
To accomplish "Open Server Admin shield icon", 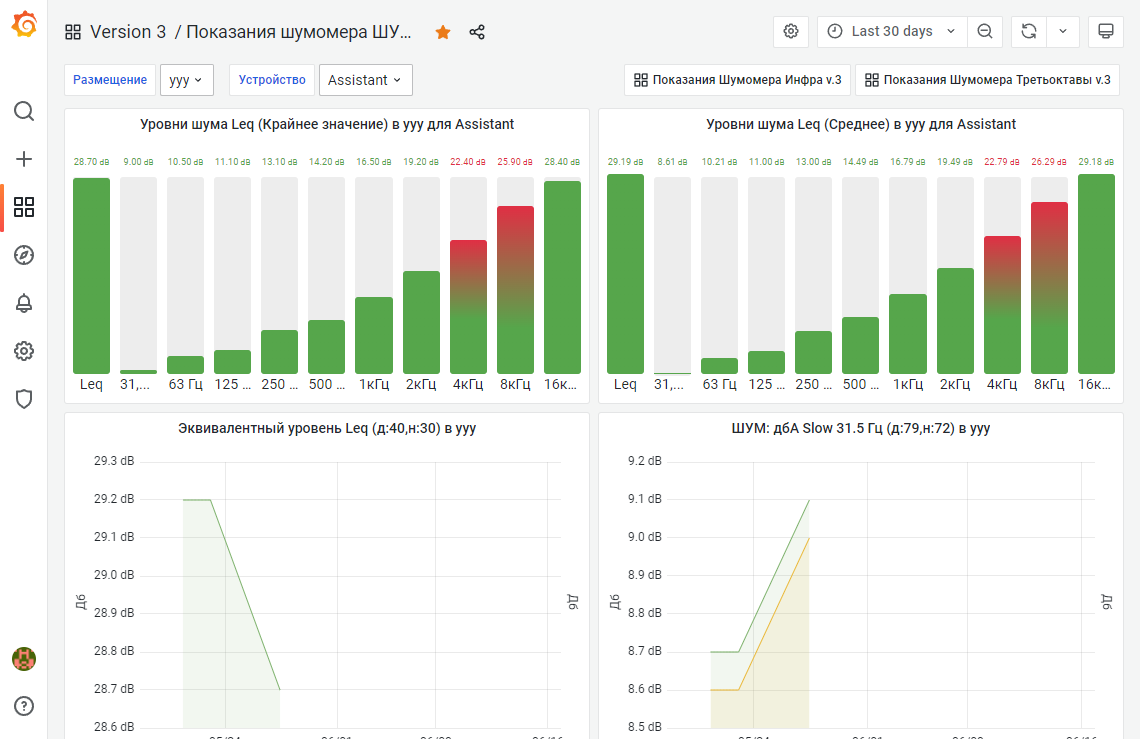I will (24, 399).
